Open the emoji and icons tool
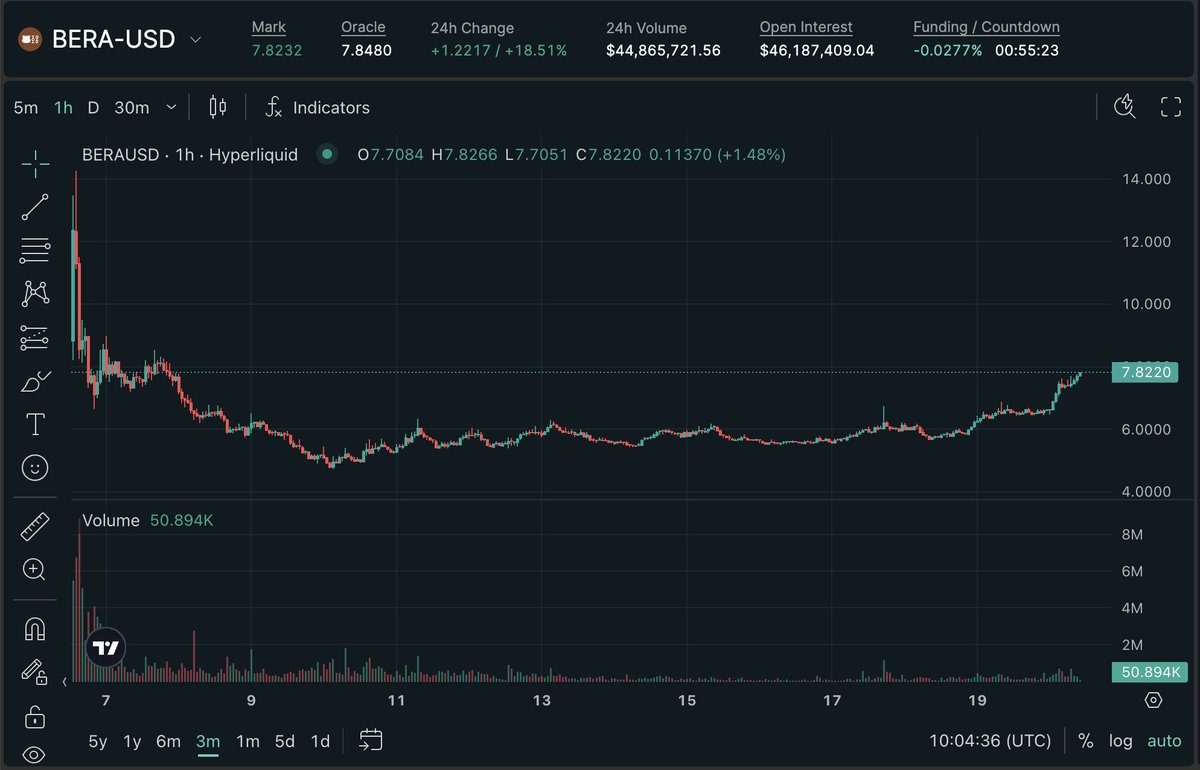 [35, 468]
